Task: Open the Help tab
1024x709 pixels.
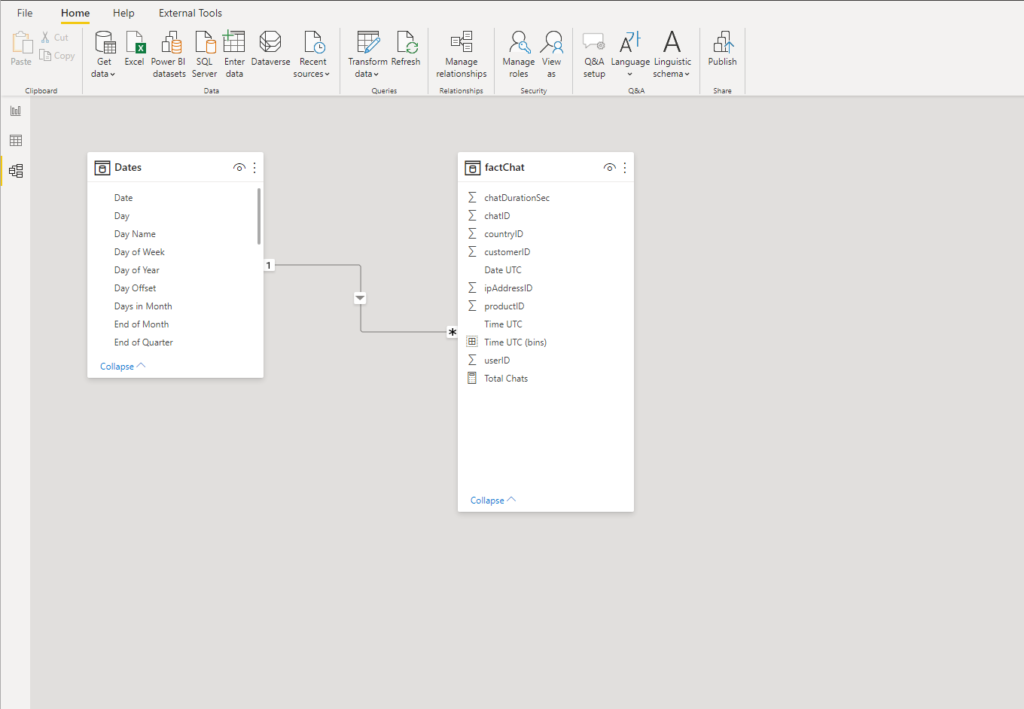Action: pyautogui.click(x=123, y=13)
